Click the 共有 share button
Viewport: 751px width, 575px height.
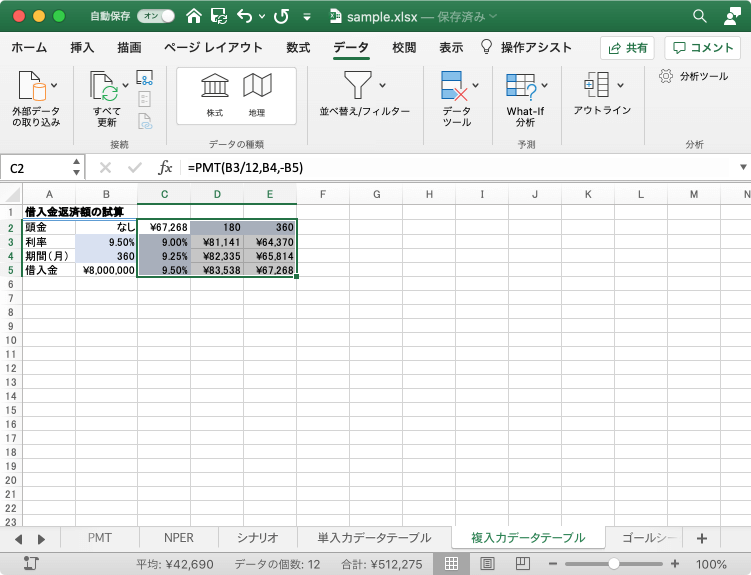coord(627,48)
